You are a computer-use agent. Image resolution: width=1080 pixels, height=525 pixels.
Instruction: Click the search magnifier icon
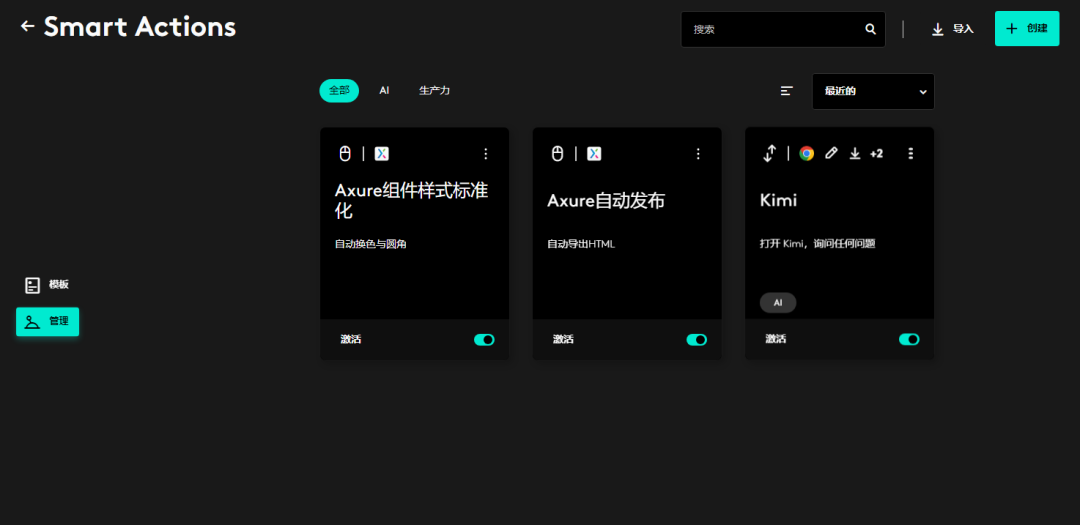(871, 29)
